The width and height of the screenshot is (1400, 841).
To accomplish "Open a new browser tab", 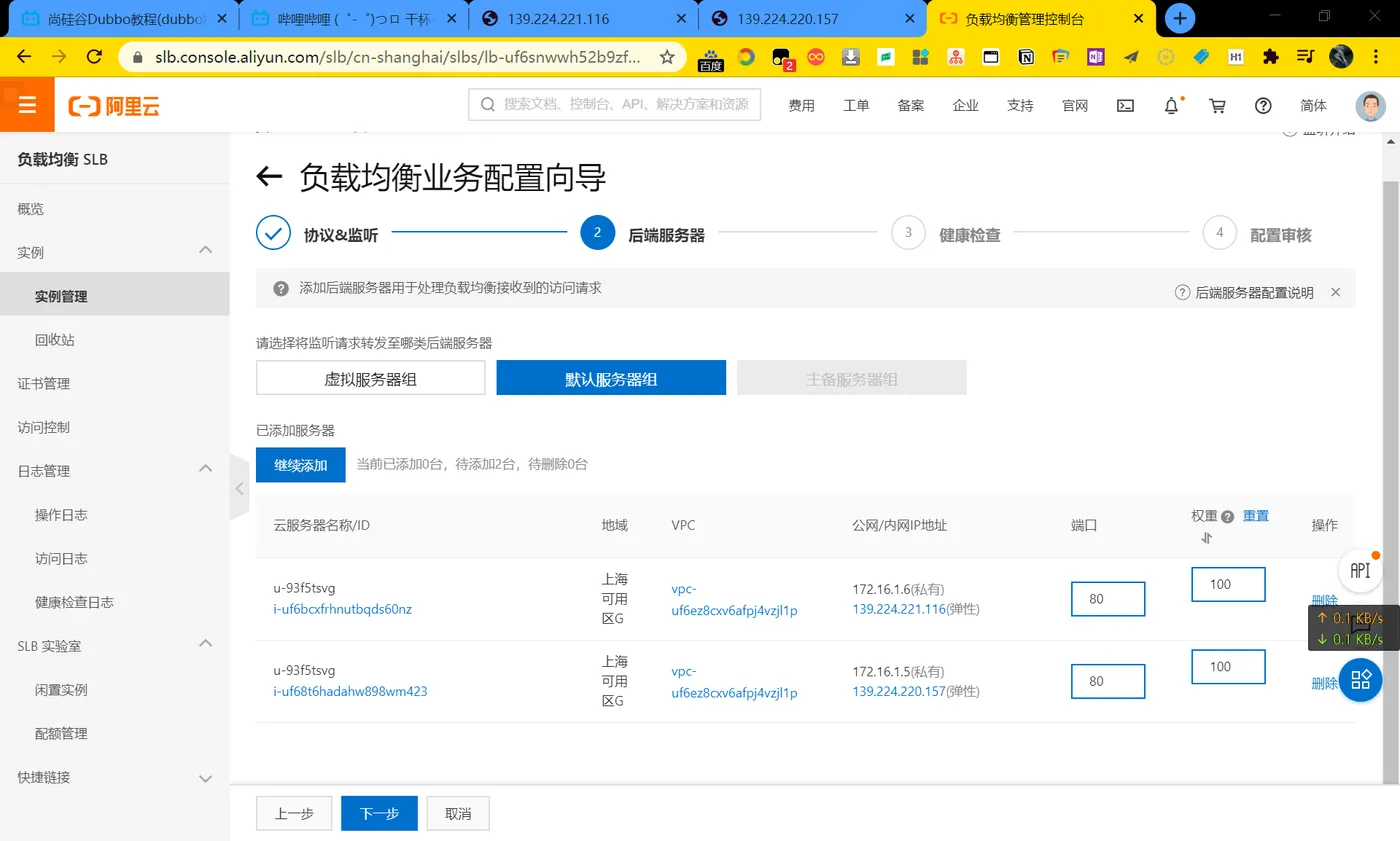I will tap(1180, 18).
